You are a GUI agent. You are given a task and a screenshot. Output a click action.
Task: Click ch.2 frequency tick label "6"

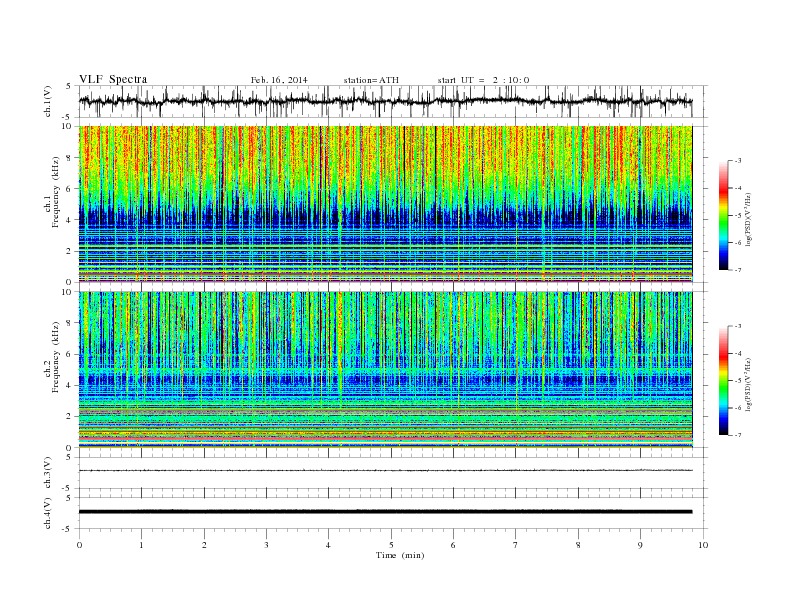(x=69, y=354)
